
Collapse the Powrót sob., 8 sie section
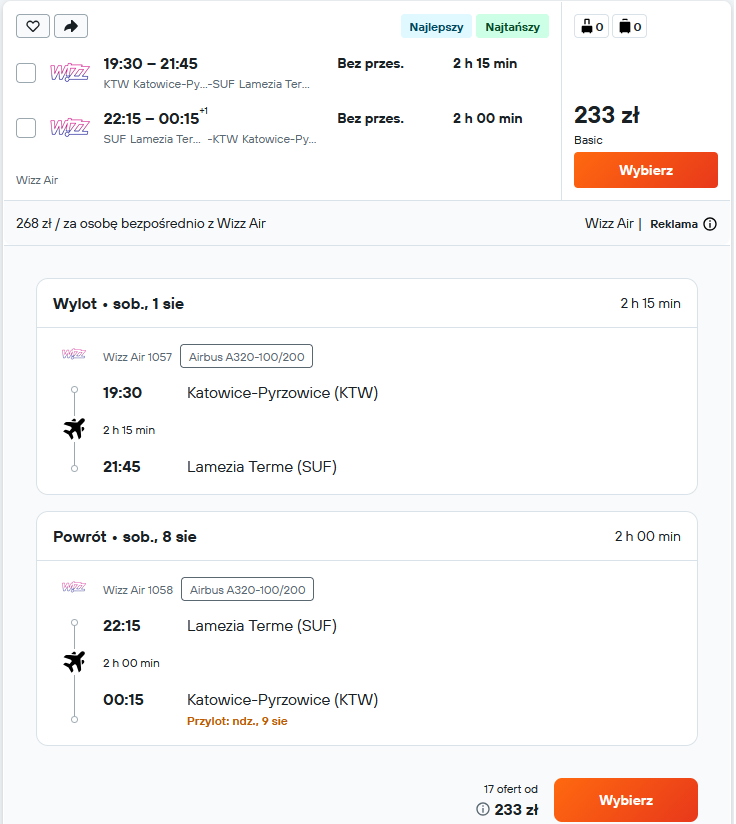click(367, 537)
